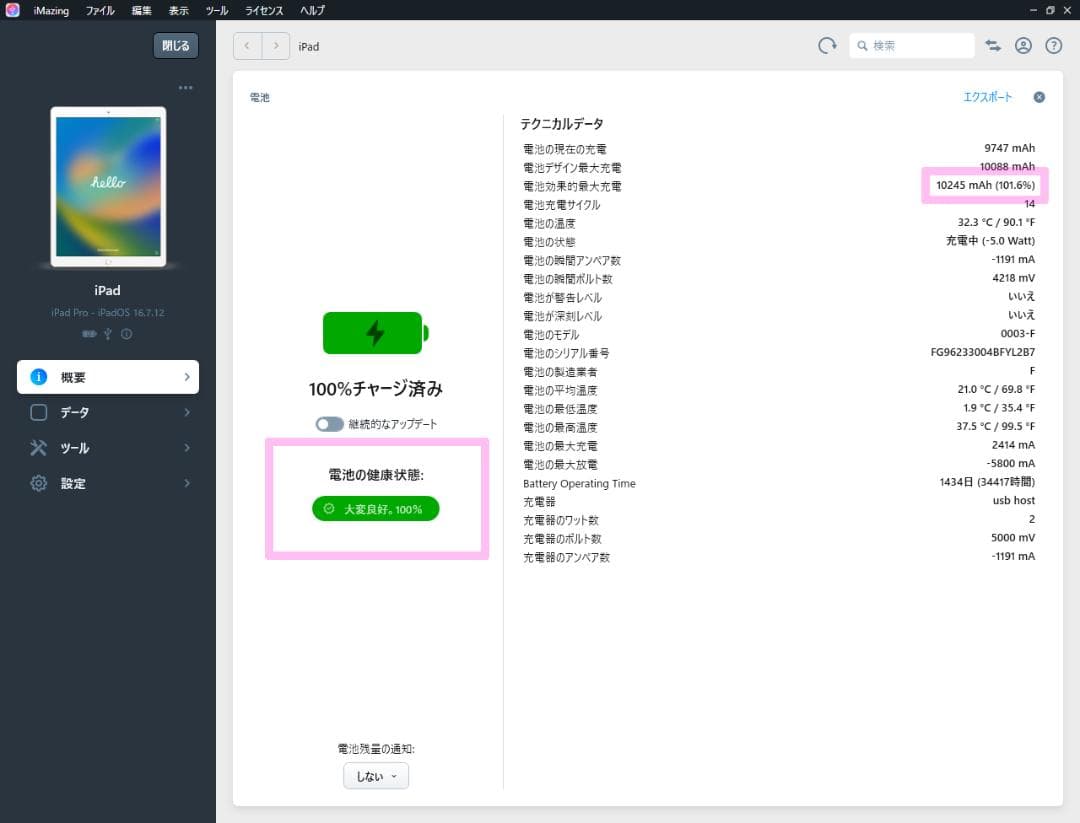Viewport: 1080px width, 823px height.
Task: Click inside the 検索 search field
Action: pos(912,45)
